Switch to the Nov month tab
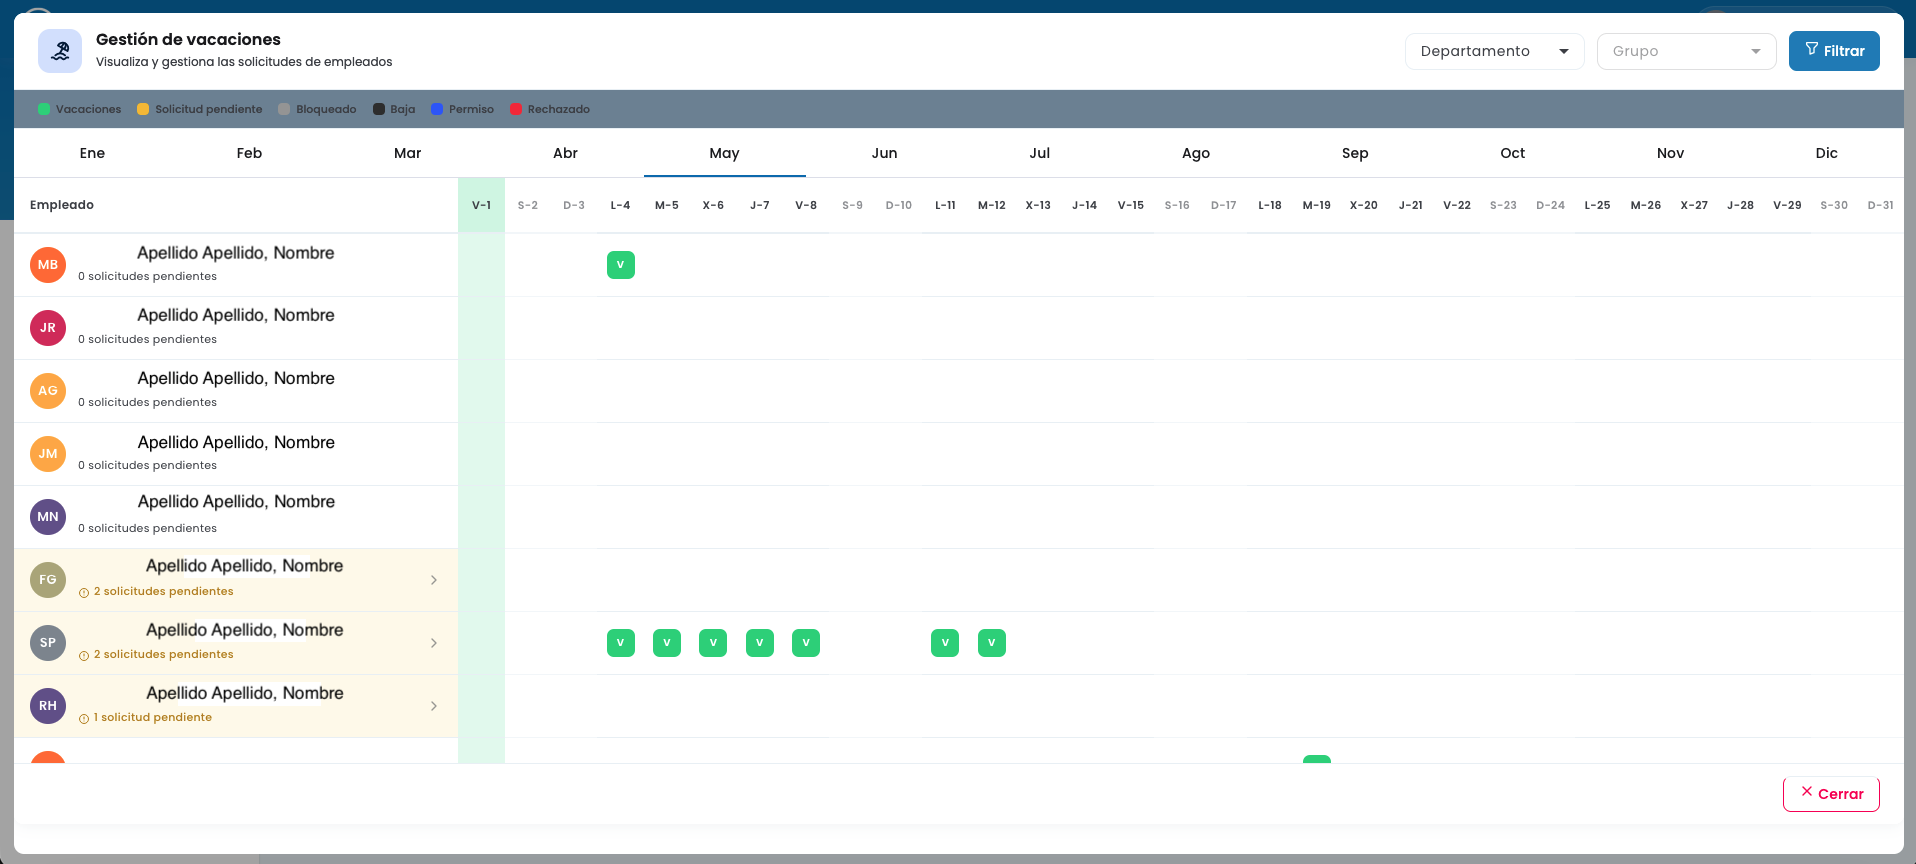Image resolution: width=1916 pixels, height=864 pixels. (x=1670, y=153)
